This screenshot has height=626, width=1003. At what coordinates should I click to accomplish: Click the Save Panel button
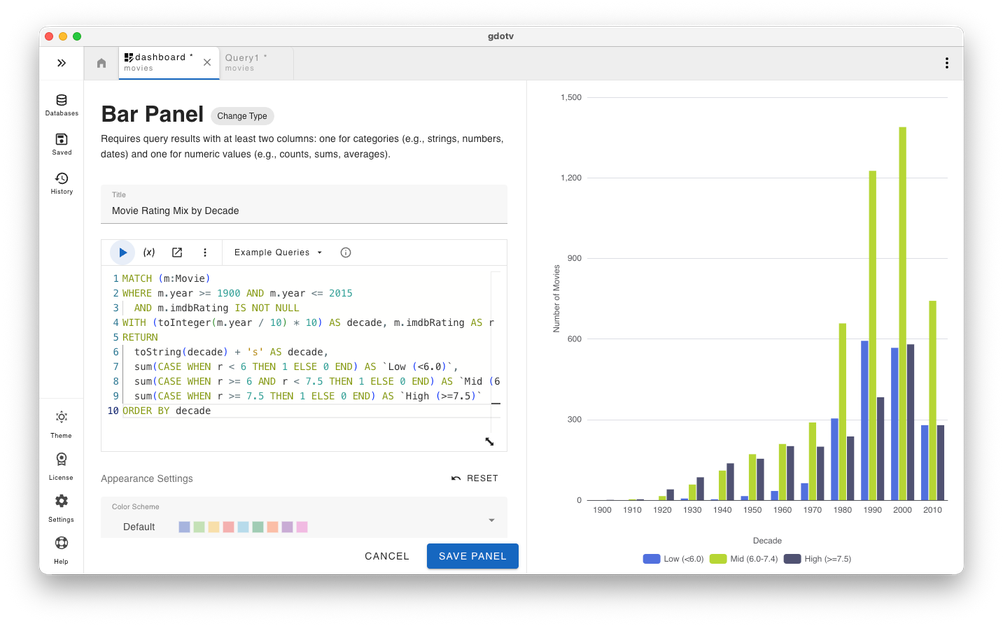tap(472, 556)
